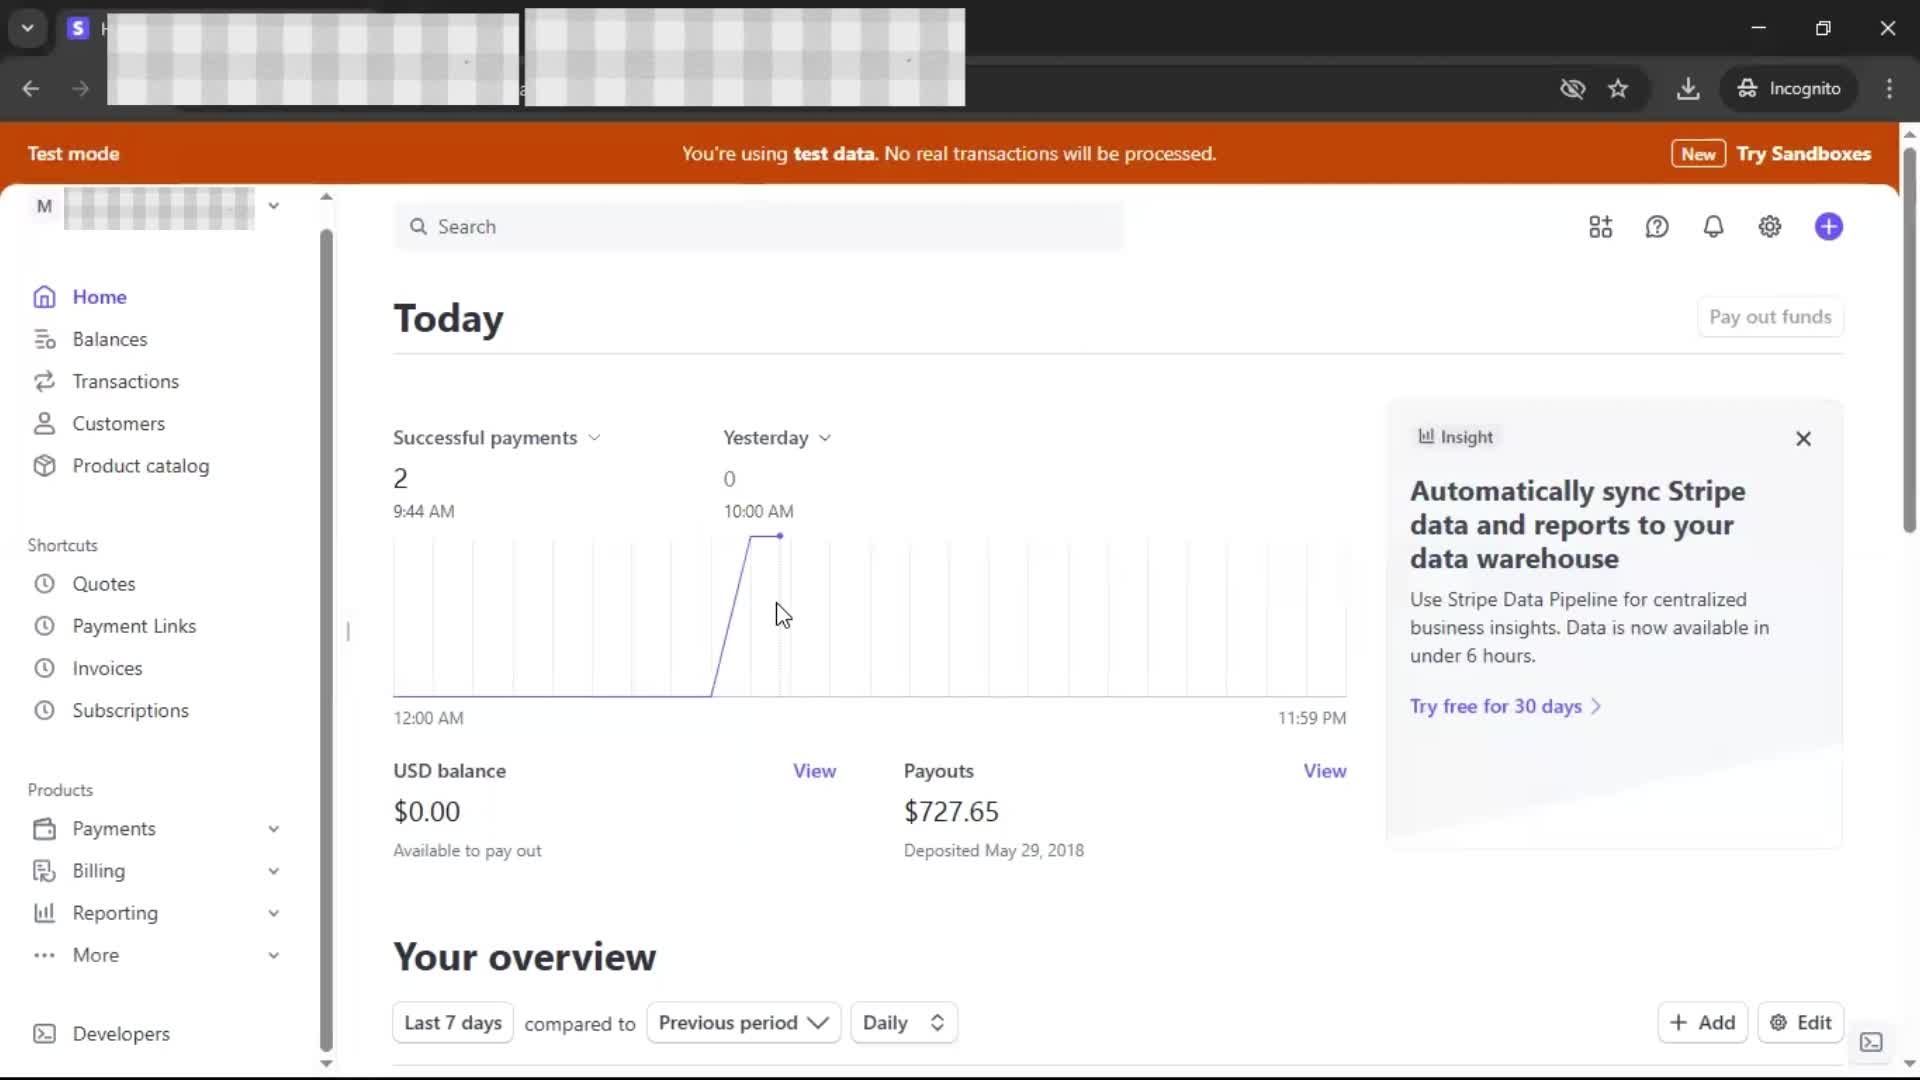
Task: View Payouts details
Action: (x=1324, y=771)
